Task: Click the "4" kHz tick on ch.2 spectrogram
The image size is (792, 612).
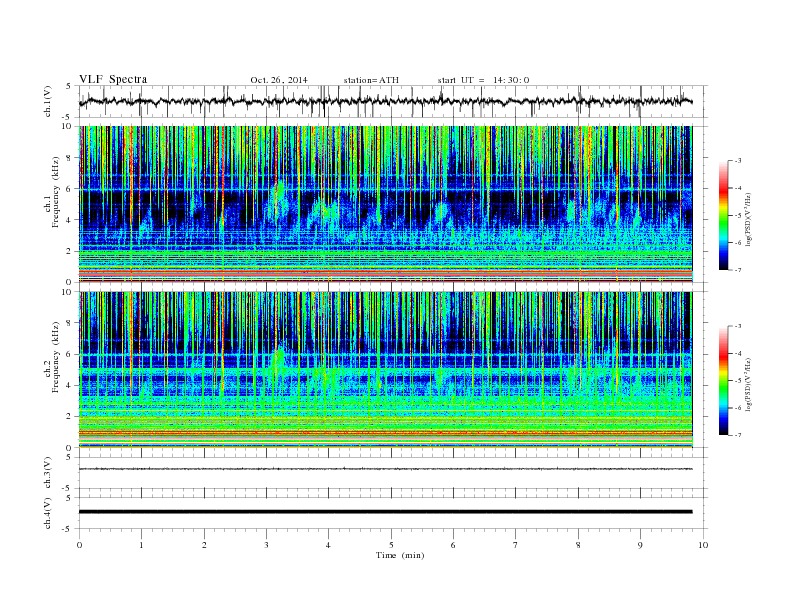Action: [x=69, y=385]
